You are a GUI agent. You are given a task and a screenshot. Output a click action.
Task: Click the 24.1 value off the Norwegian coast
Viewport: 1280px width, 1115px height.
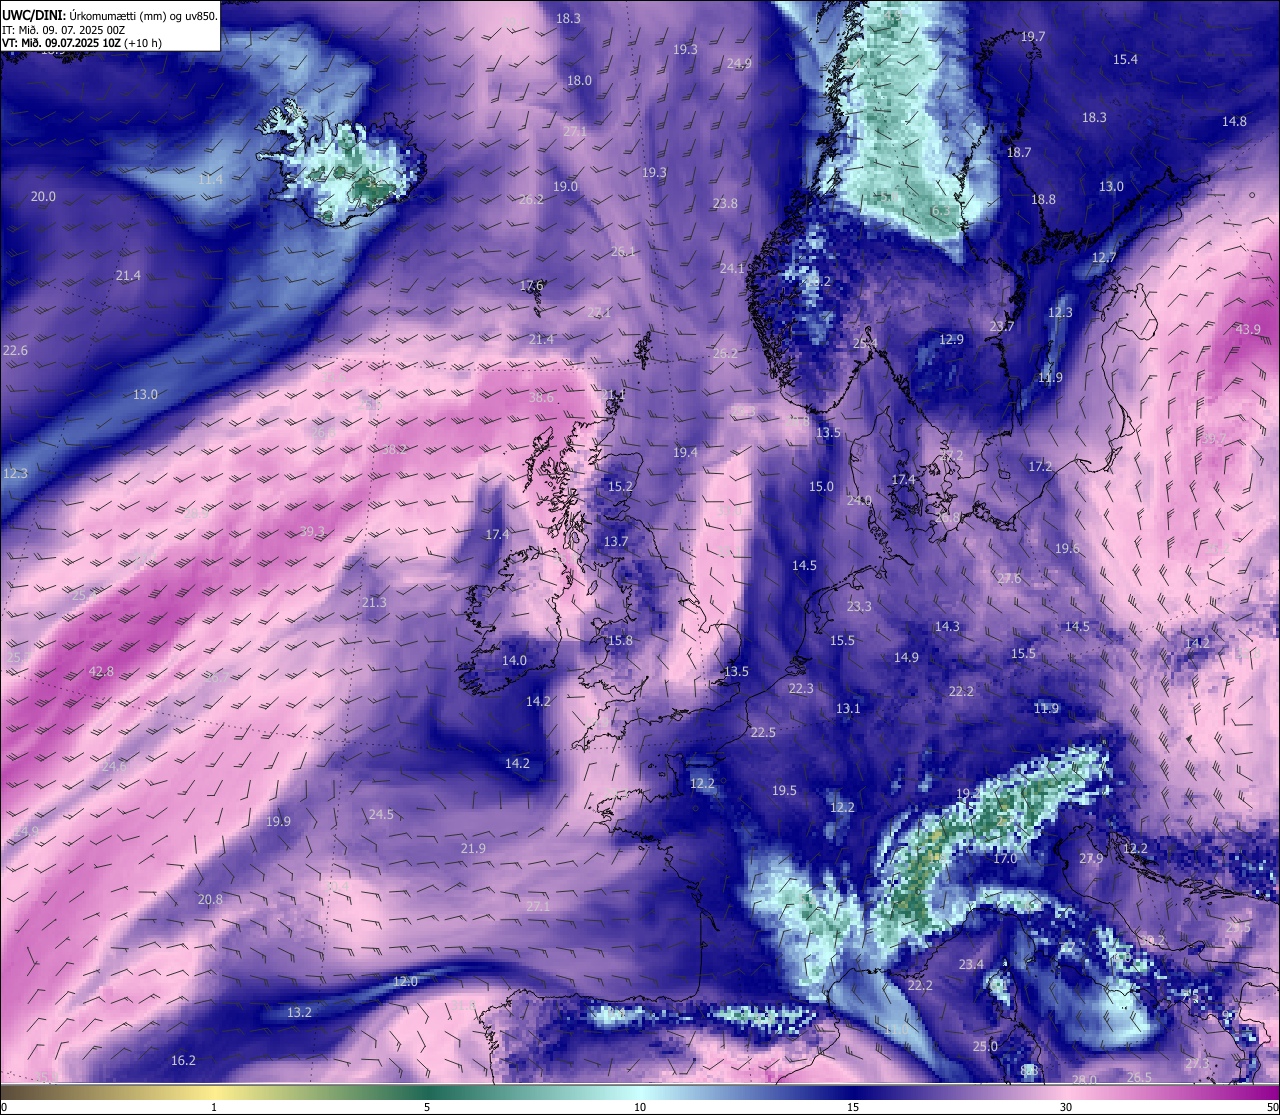point(732,268)
